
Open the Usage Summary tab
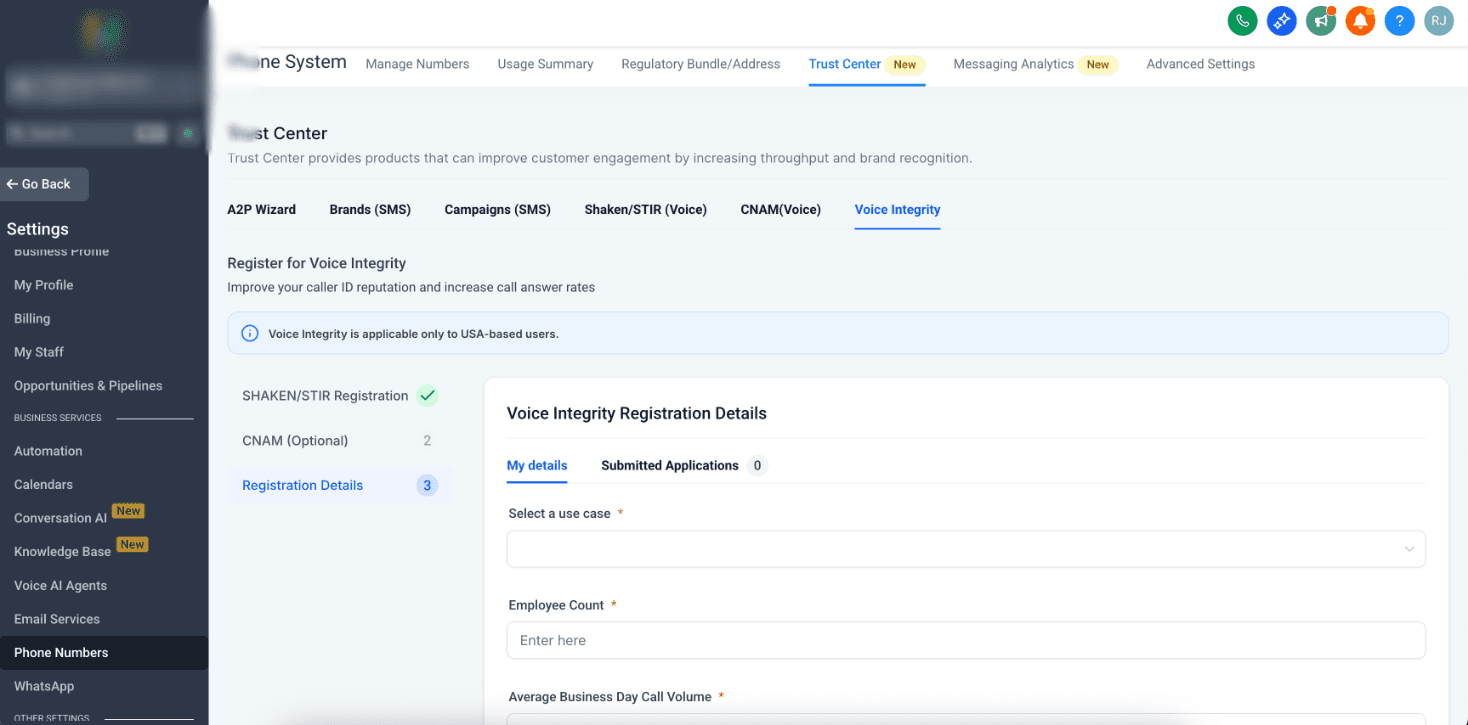(545, 64)
